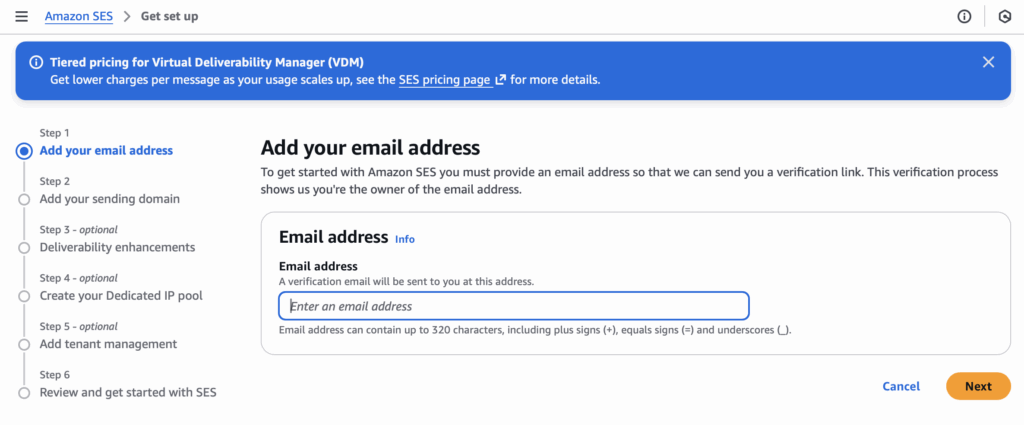Select Step 4 Dedicated IP pool circle

(x=24, y=296)
